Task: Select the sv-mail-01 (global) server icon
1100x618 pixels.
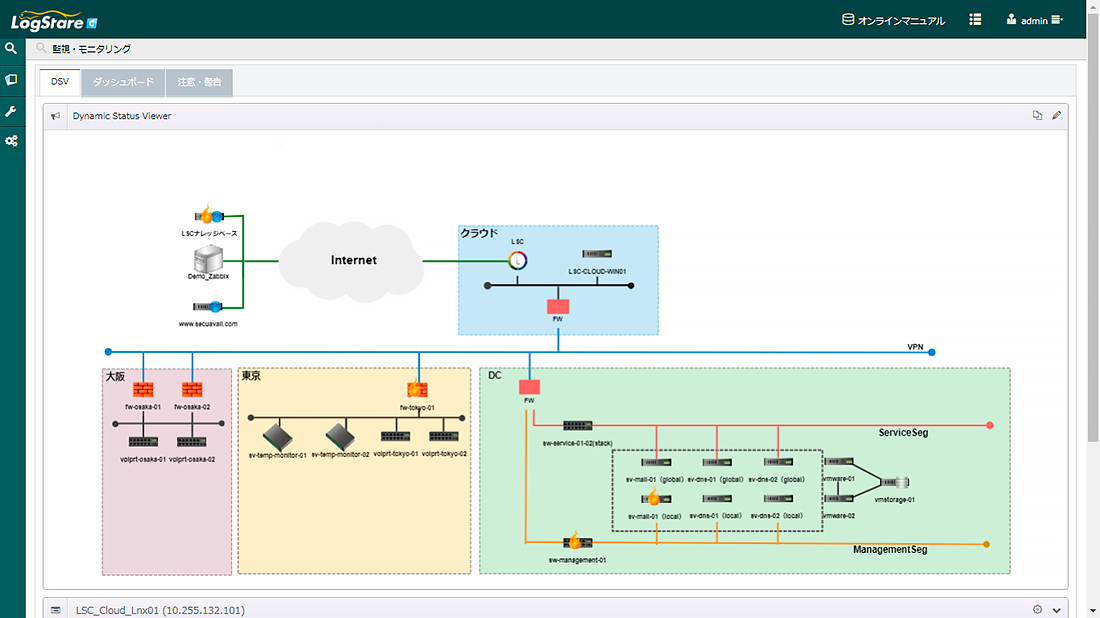Action: tap(656, 462)
